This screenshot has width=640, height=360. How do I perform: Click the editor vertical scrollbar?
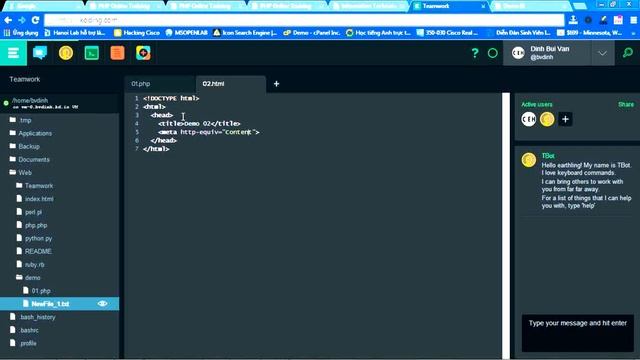[506, 226]
